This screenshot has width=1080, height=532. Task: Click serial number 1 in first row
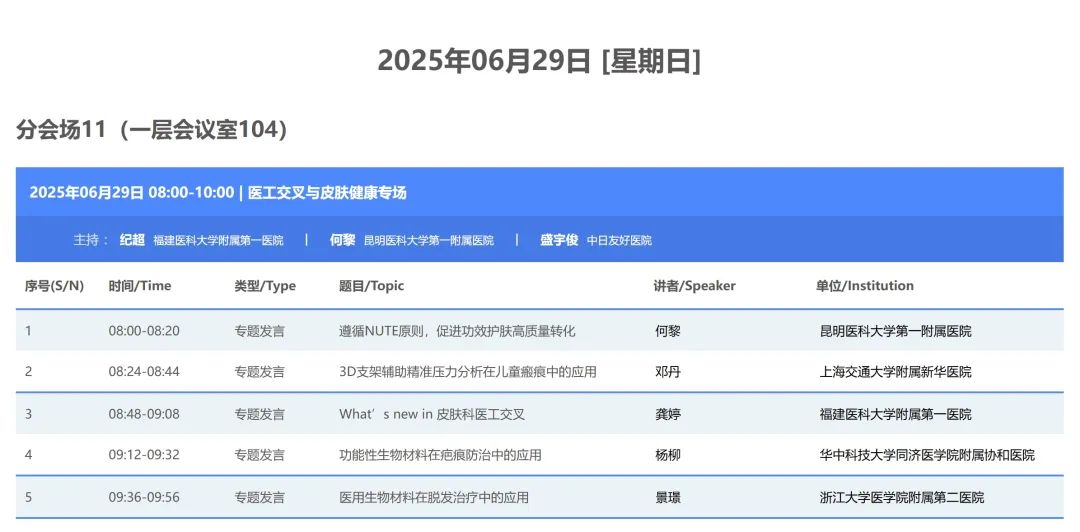point(28,331)
